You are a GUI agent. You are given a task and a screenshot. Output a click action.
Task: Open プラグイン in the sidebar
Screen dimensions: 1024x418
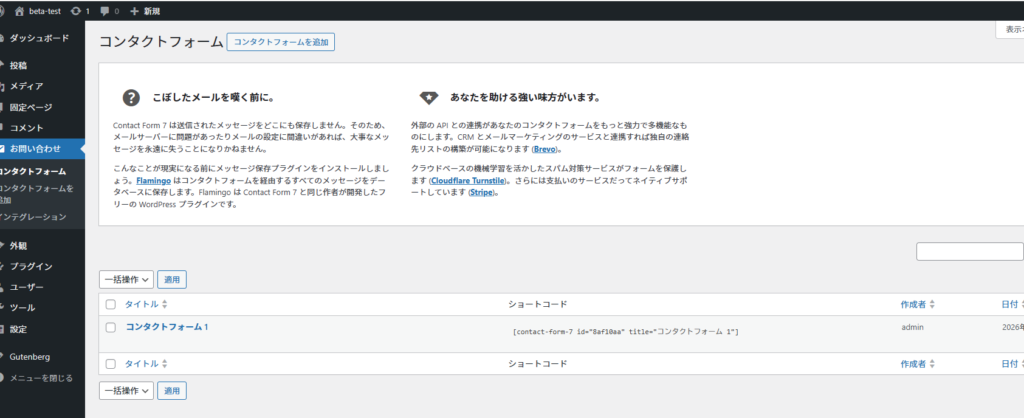pyautogui.click(x=31, y=266)
